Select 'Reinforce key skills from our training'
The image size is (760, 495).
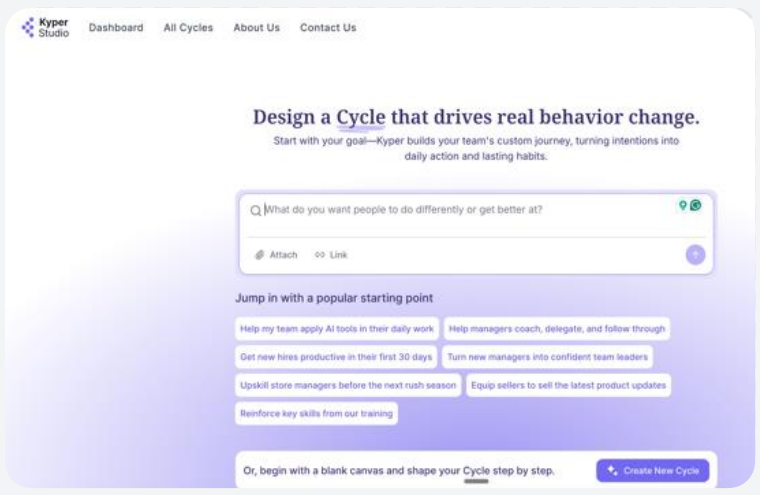[317, 414]
